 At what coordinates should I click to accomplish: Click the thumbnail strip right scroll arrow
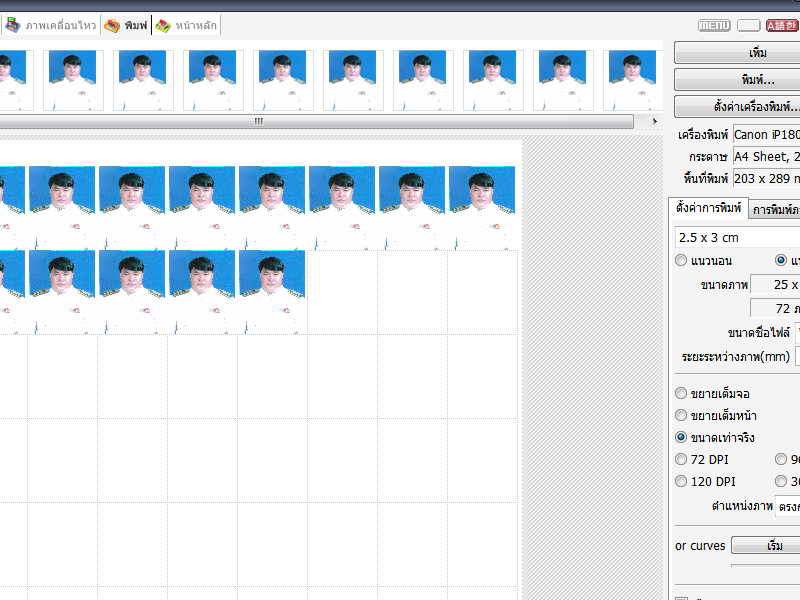coord(655,121)
